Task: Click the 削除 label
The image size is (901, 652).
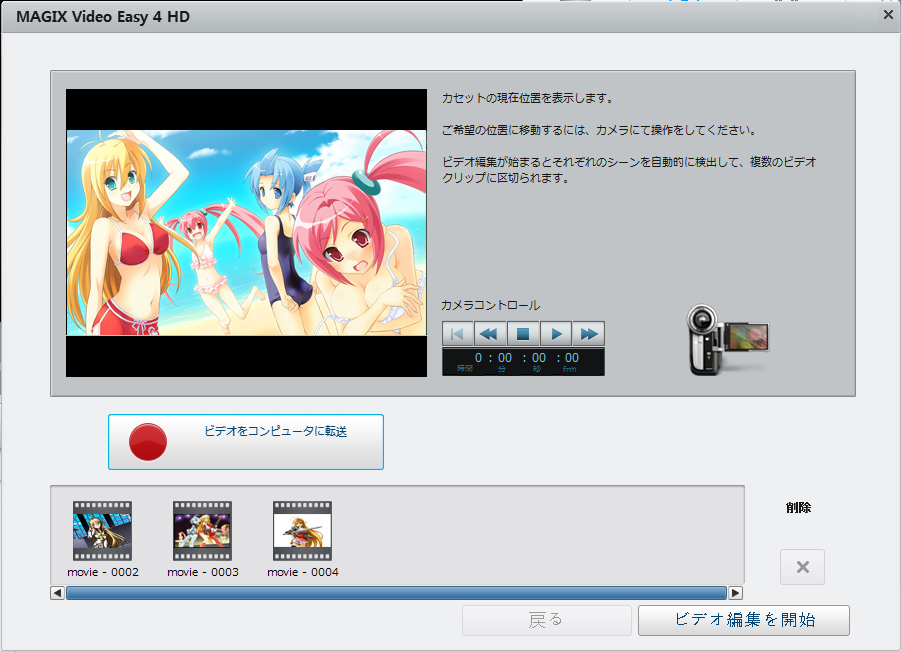Action: coord(799,508)
